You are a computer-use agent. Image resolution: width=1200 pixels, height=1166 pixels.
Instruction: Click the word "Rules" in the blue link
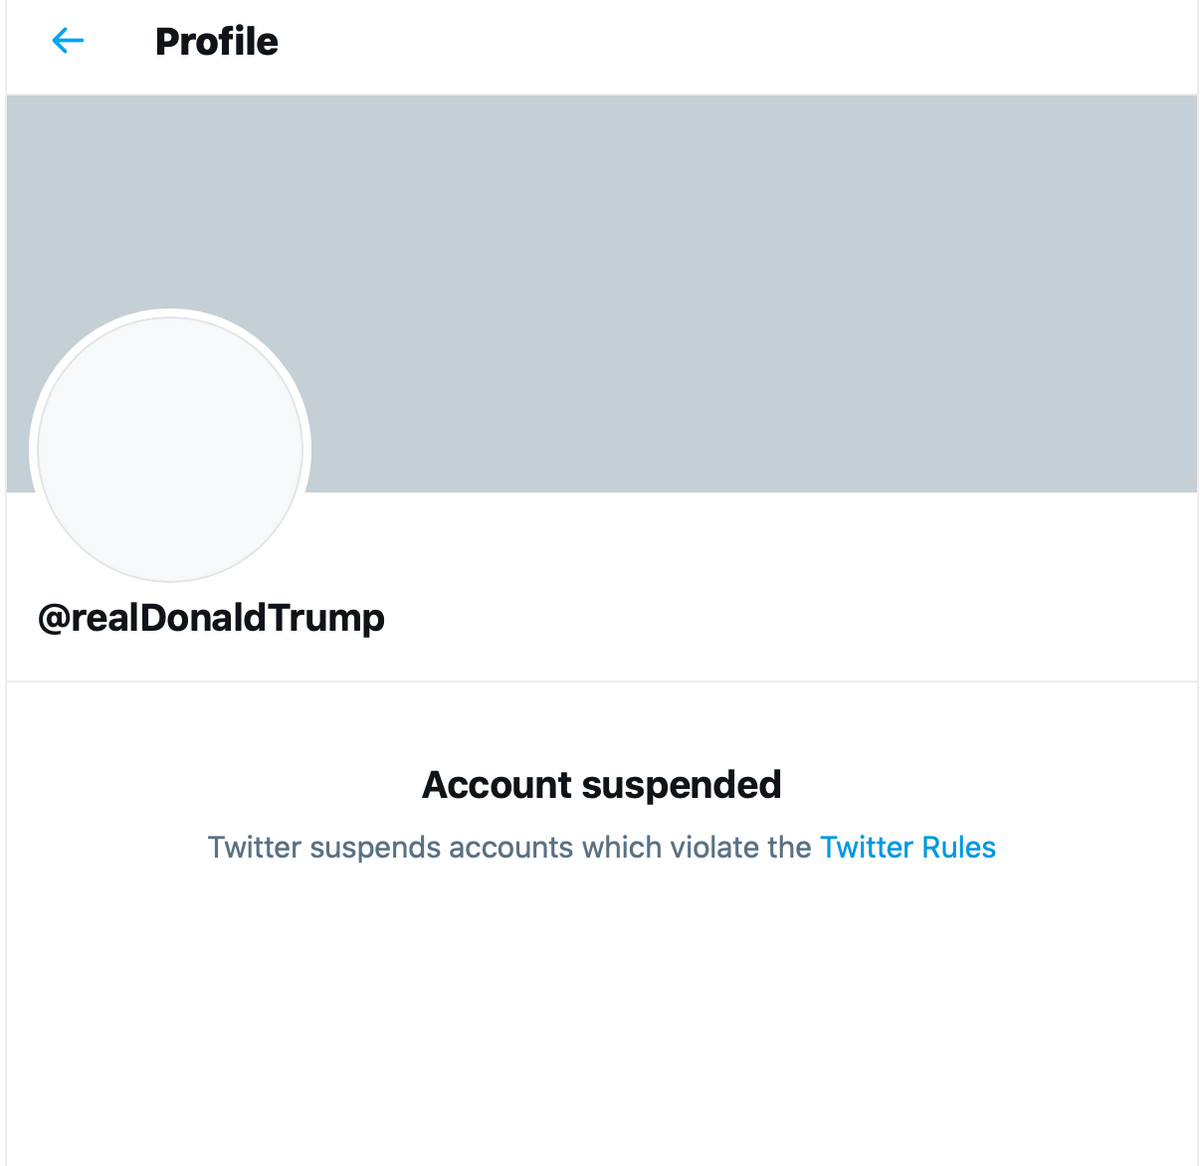click(x=958, y=847)
